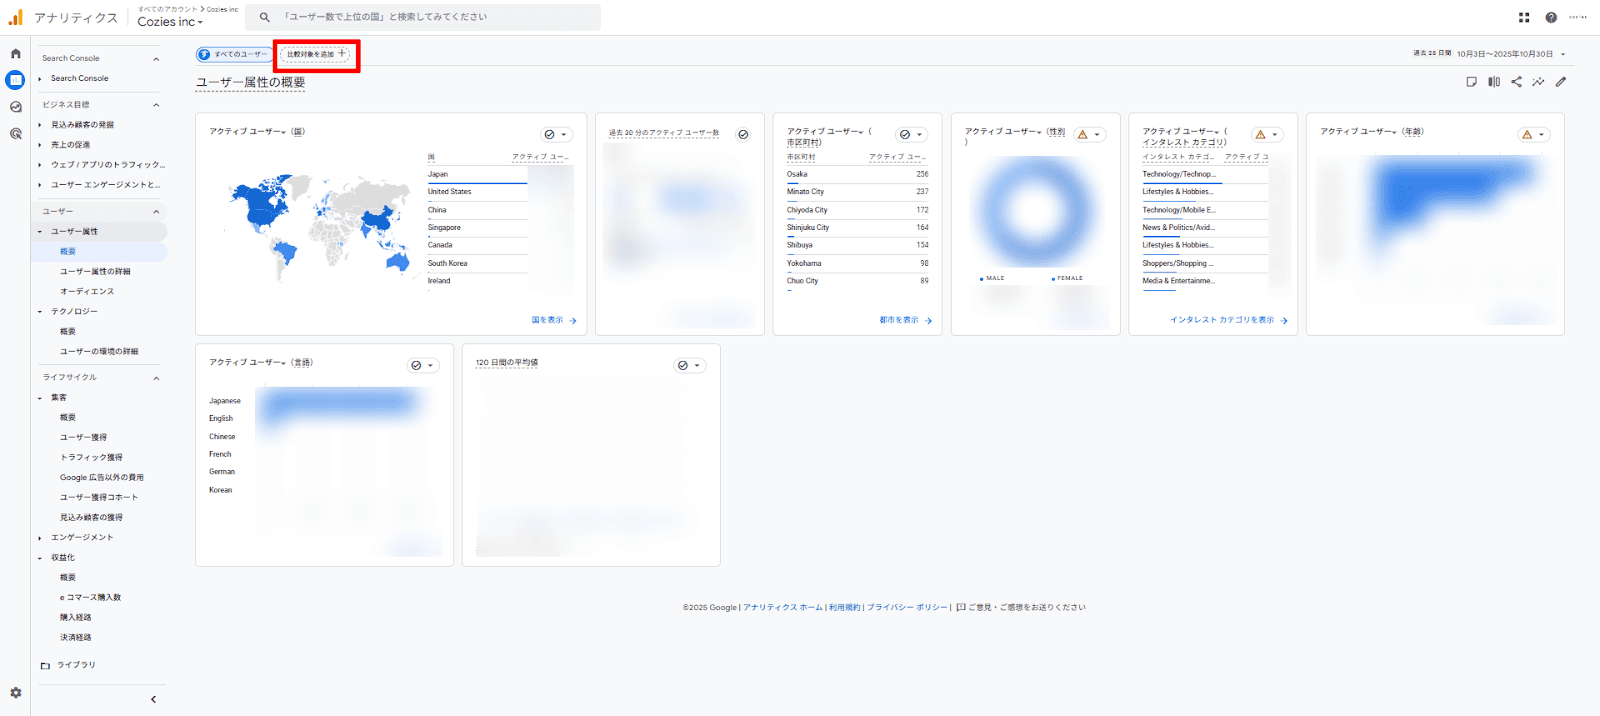Open status dropdown on country card
The width and height of the screenshot is (1600, 716).
(x=556, y=134)
